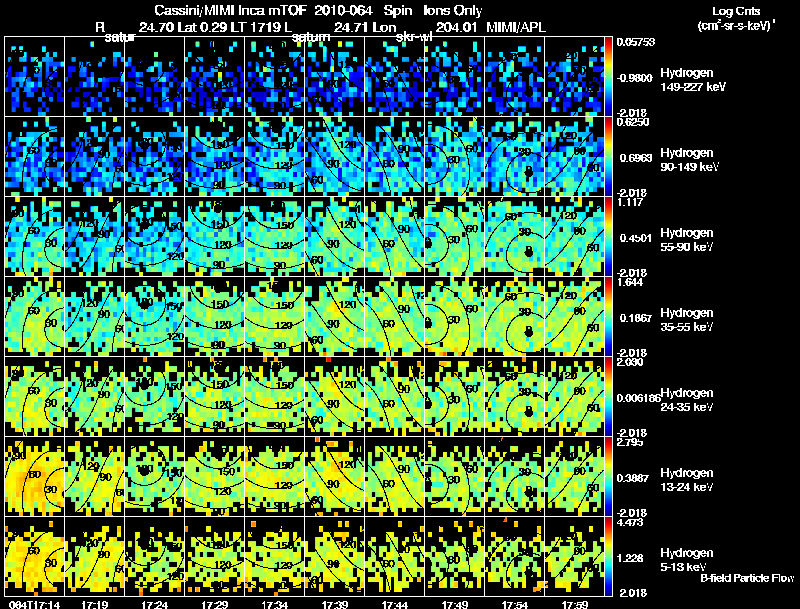Screen dimensions: 800x609
Task: Open the 90-149 keV panel at 17:54
Action: 515,156
